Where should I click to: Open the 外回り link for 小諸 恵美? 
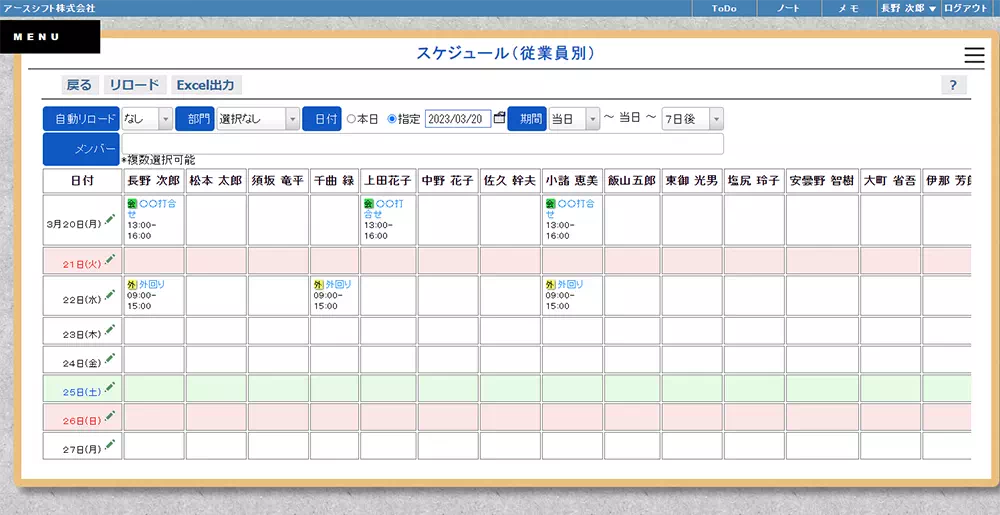tap(571, 284)
